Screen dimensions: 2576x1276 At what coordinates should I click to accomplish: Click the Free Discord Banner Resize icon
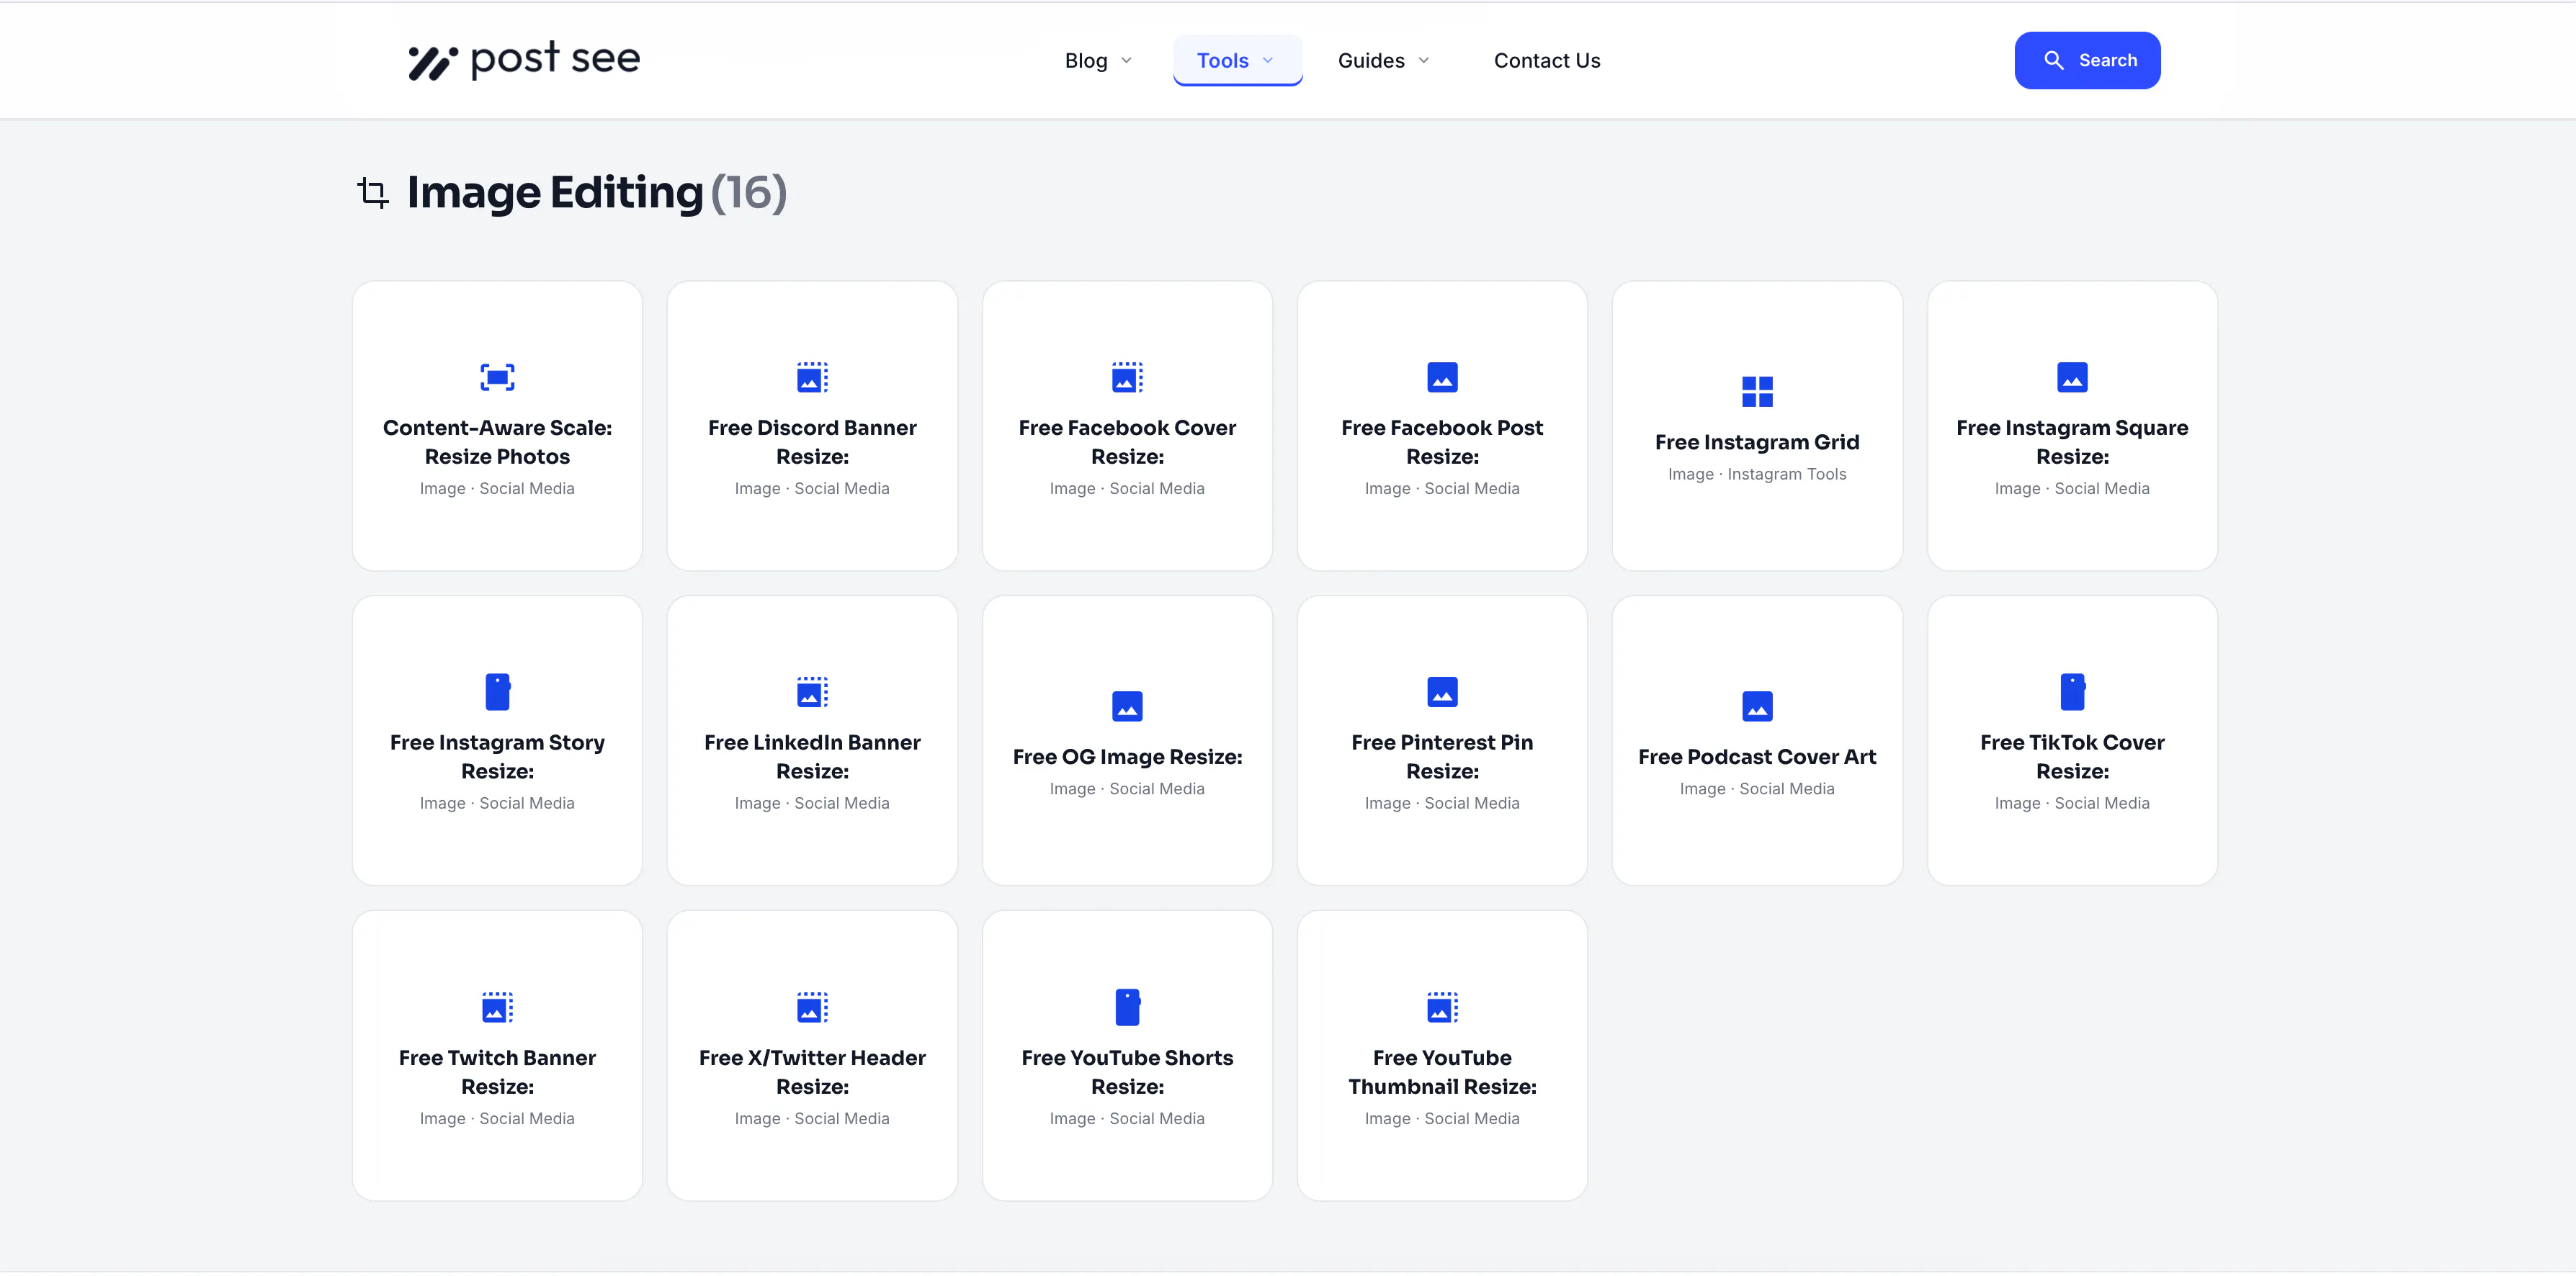coord(812,377)
